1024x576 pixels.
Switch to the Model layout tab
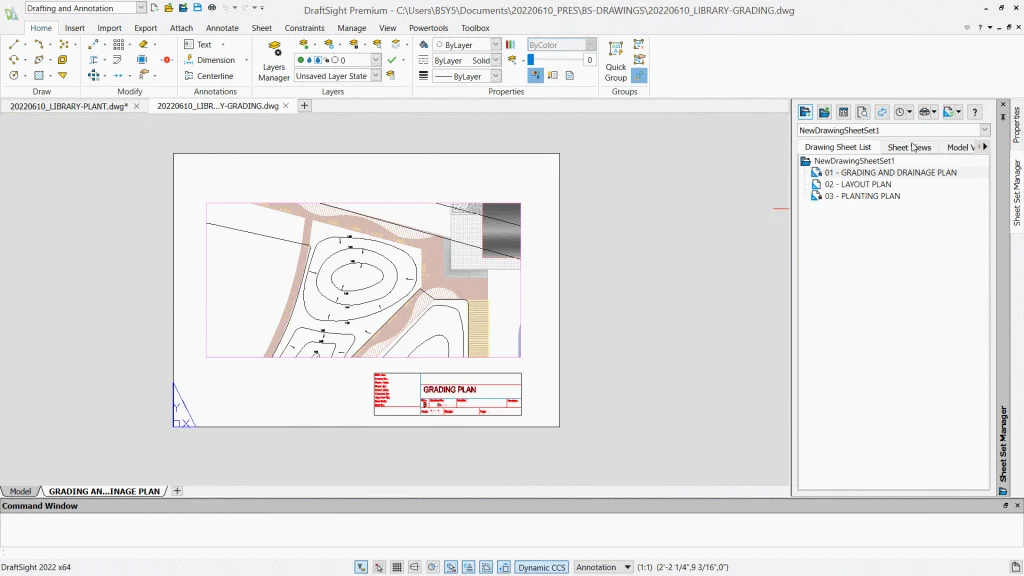pos(20,491)
